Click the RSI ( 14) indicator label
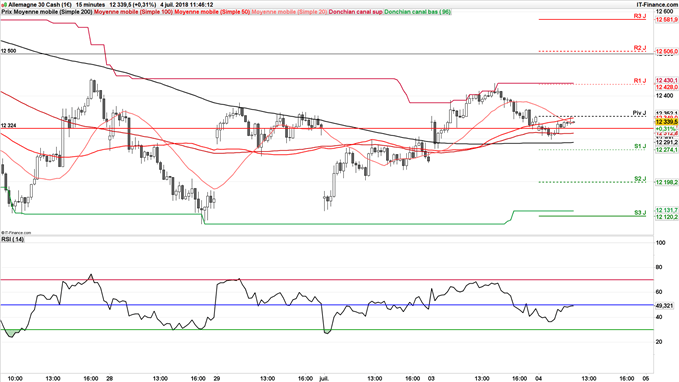This screenshot has width=679, height=382. tap(13, 240)
